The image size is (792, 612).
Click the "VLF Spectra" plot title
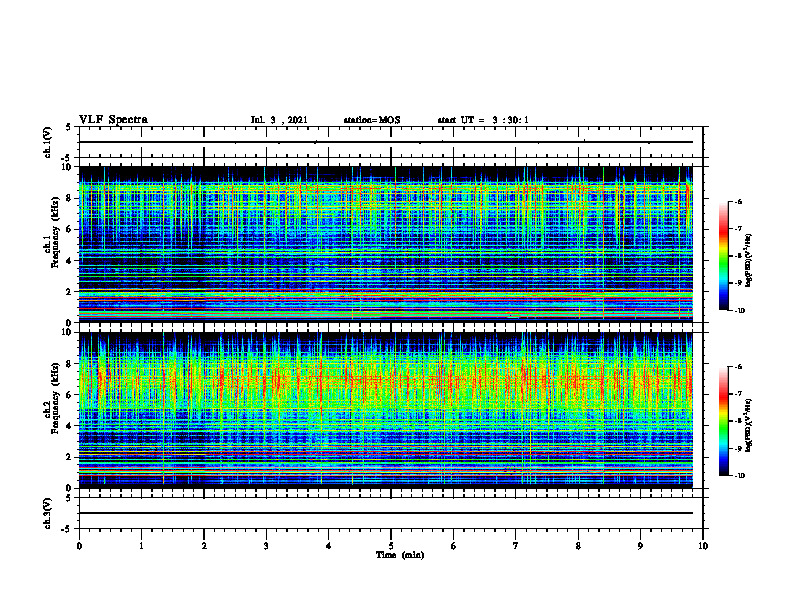[x=113, y=119]
